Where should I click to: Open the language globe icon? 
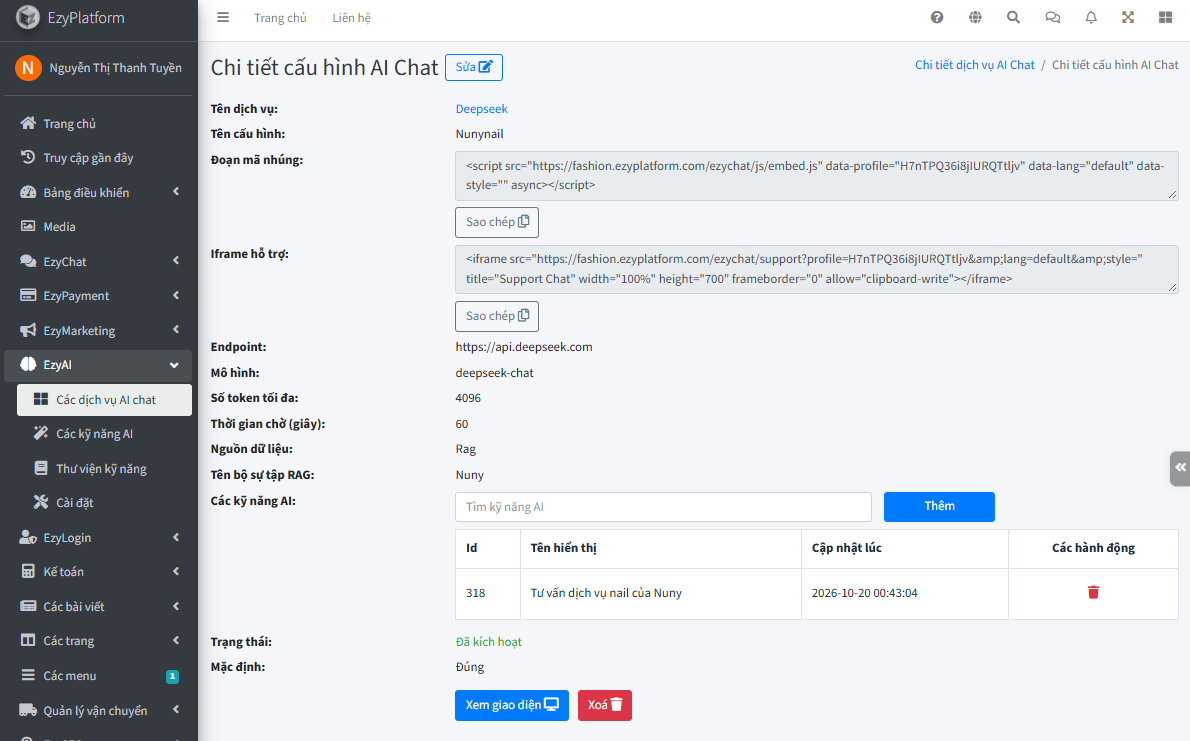coord(975,17)
